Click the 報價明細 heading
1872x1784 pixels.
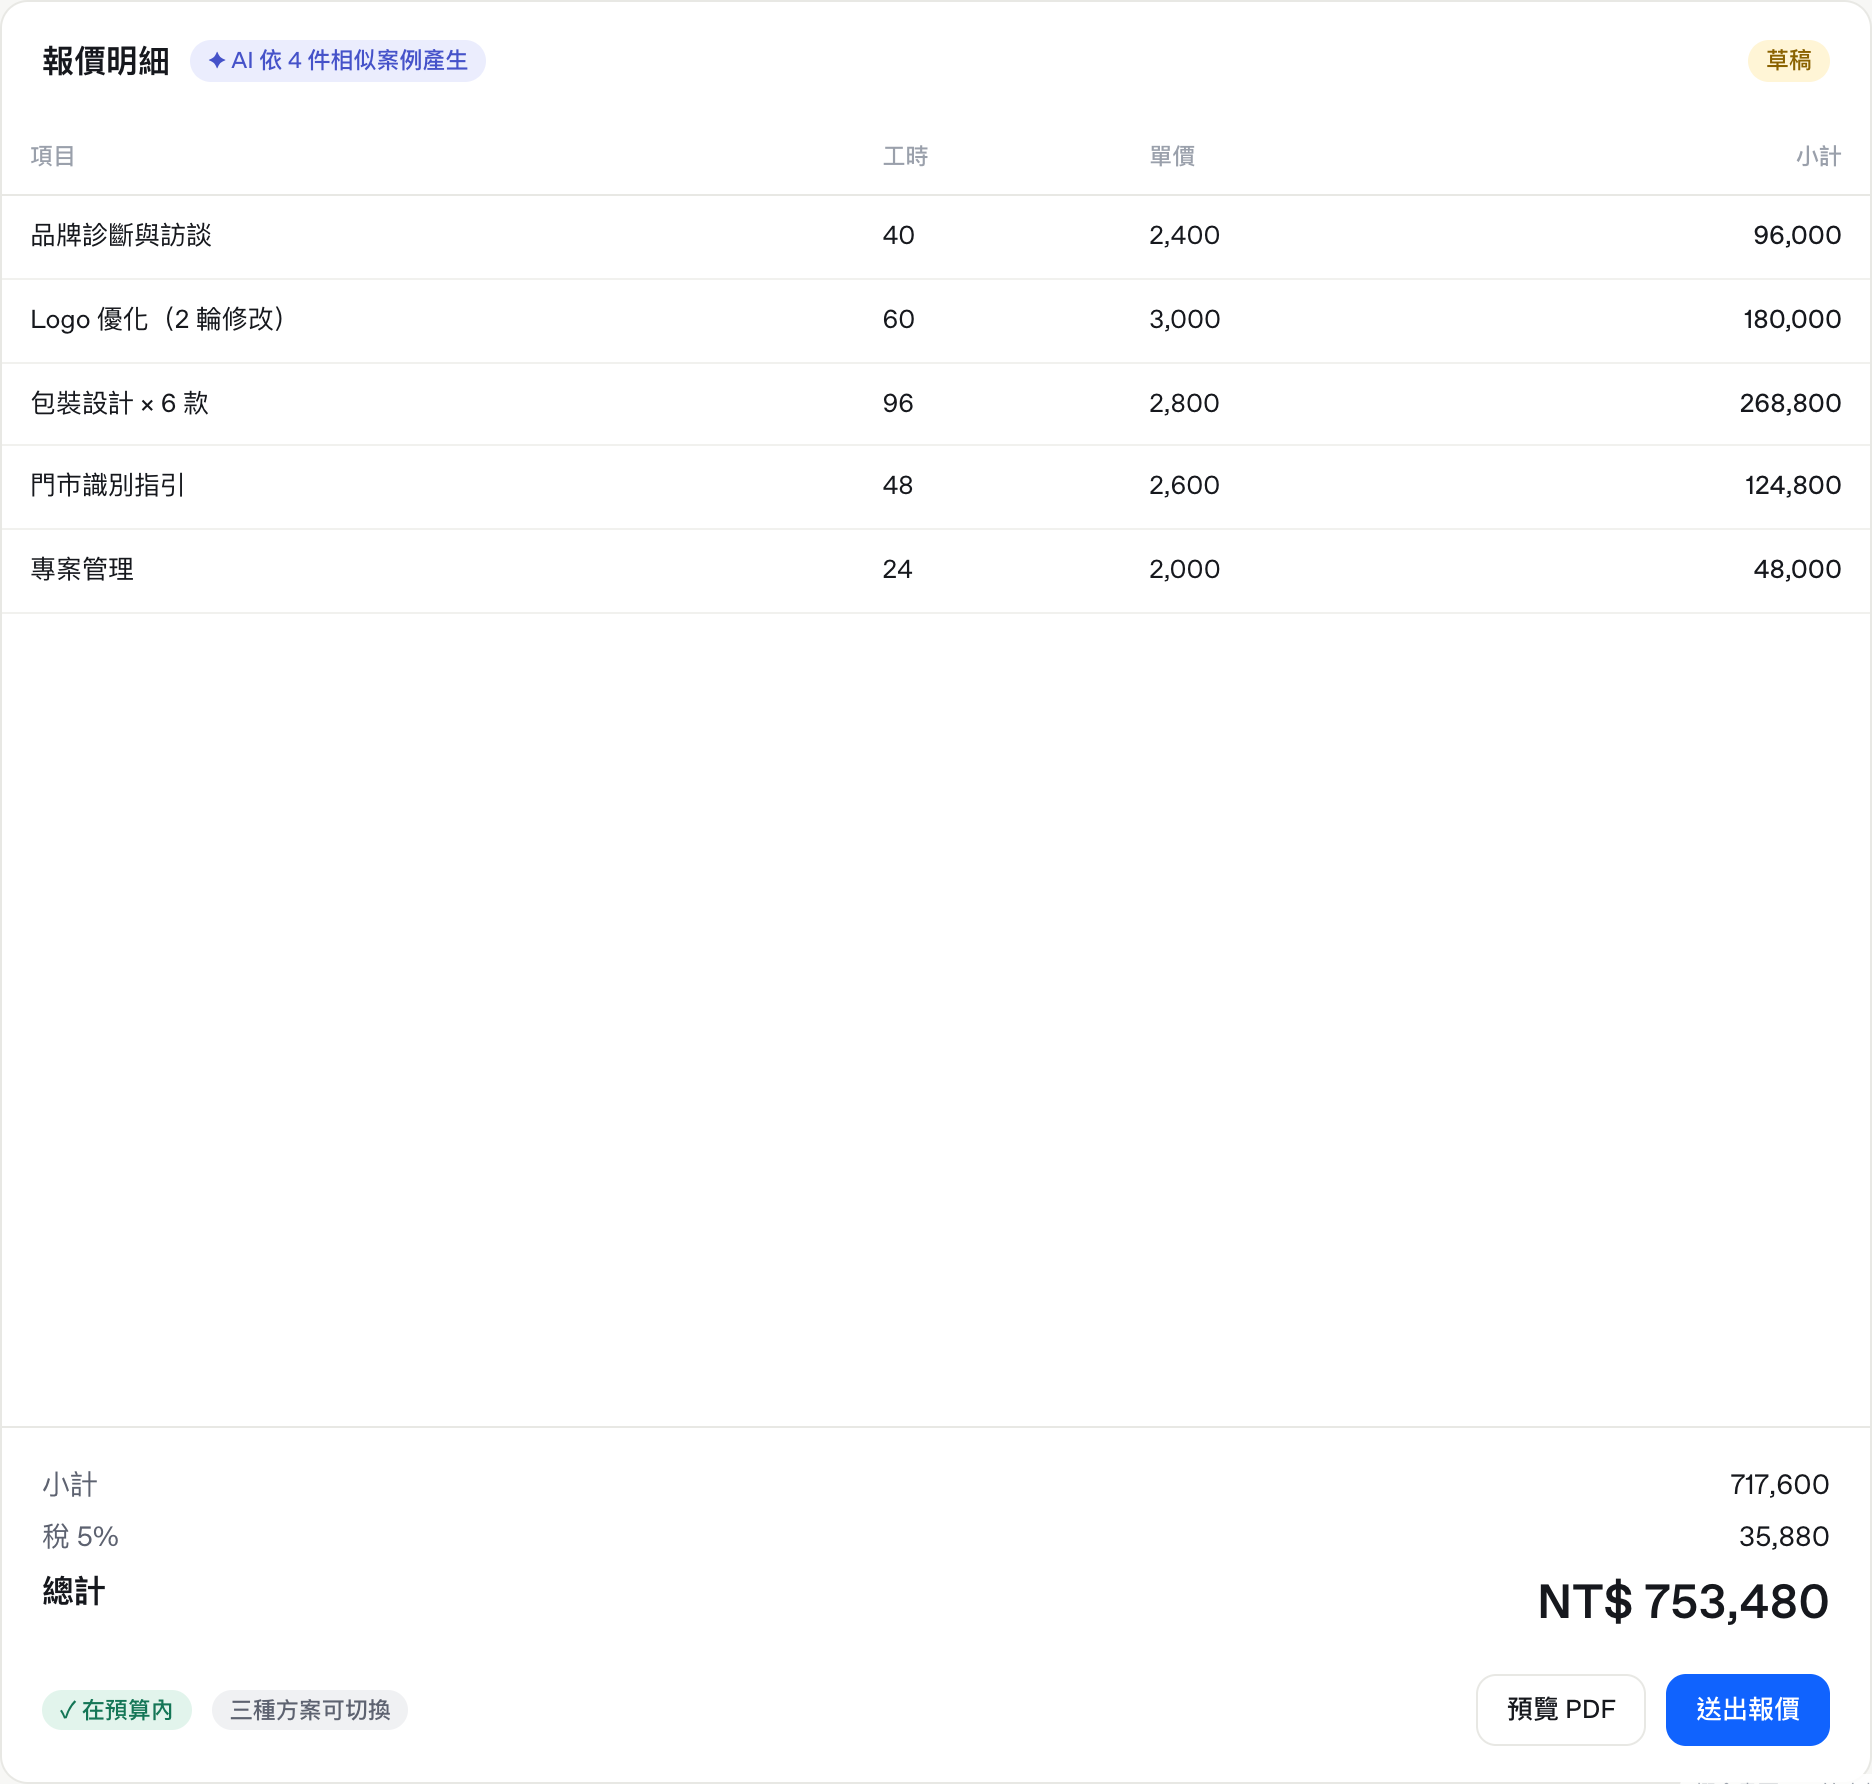pos(106,61)
